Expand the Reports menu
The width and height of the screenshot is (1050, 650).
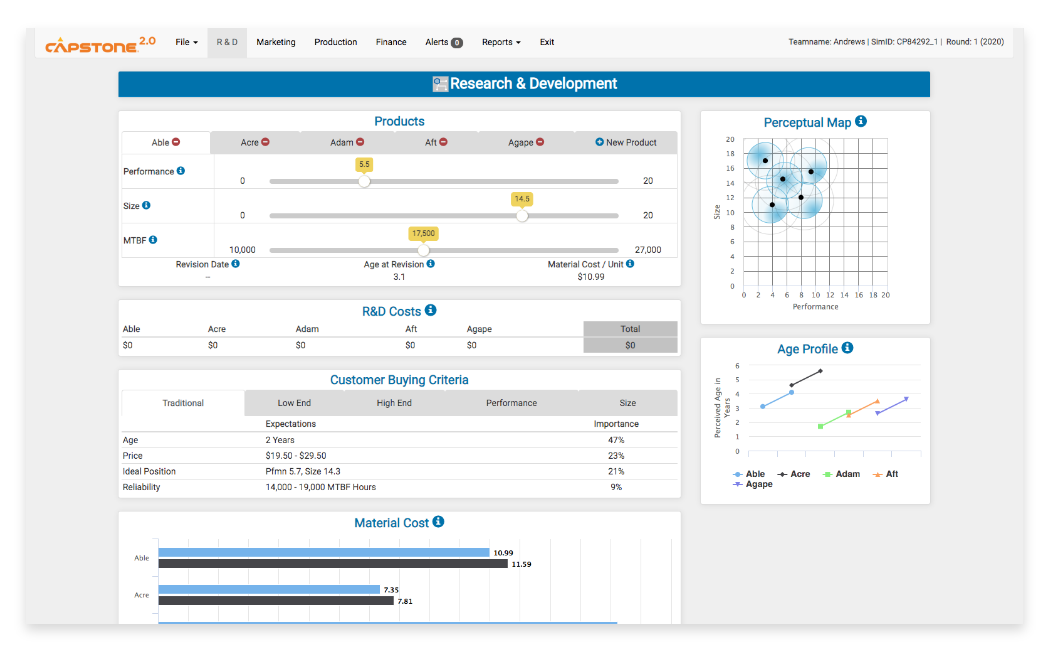tap(500, 42)
